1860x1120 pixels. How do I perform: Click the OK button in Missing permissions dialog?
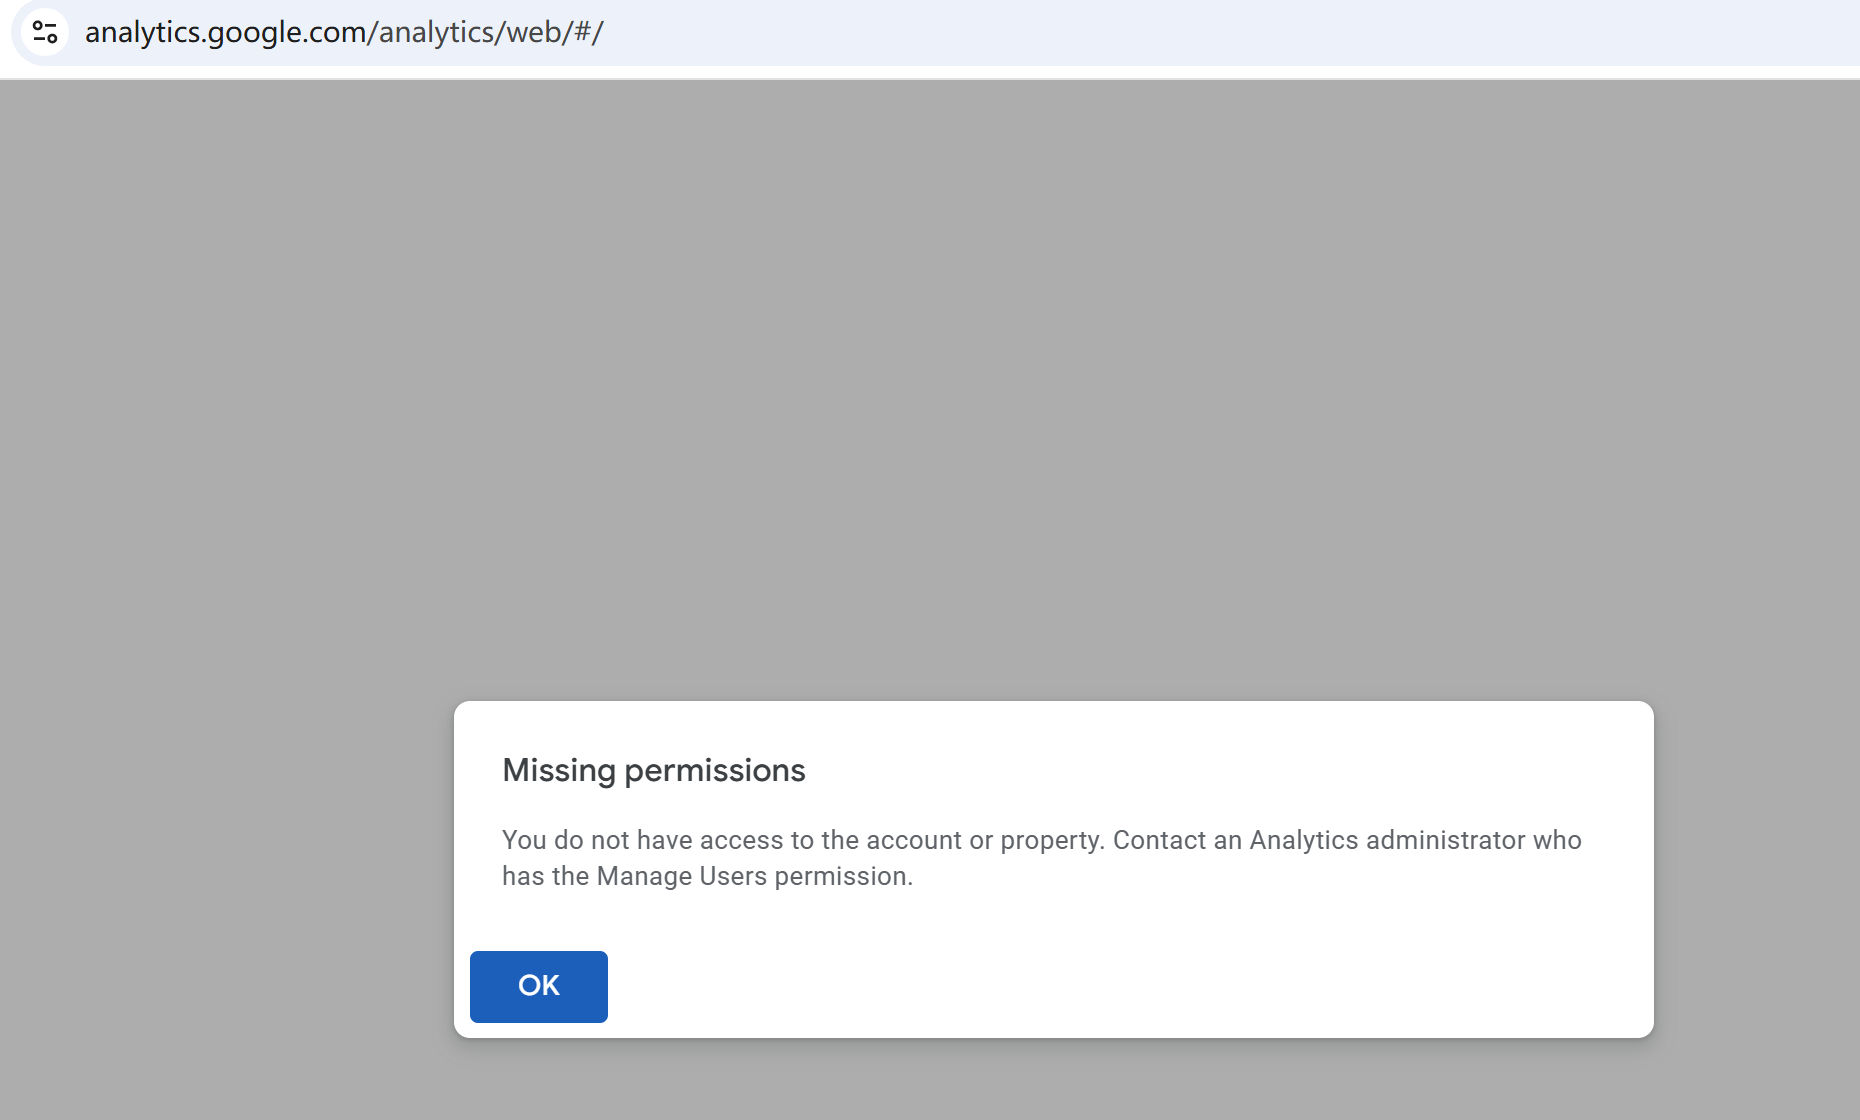pyautogui.click(x=539, y=986)
